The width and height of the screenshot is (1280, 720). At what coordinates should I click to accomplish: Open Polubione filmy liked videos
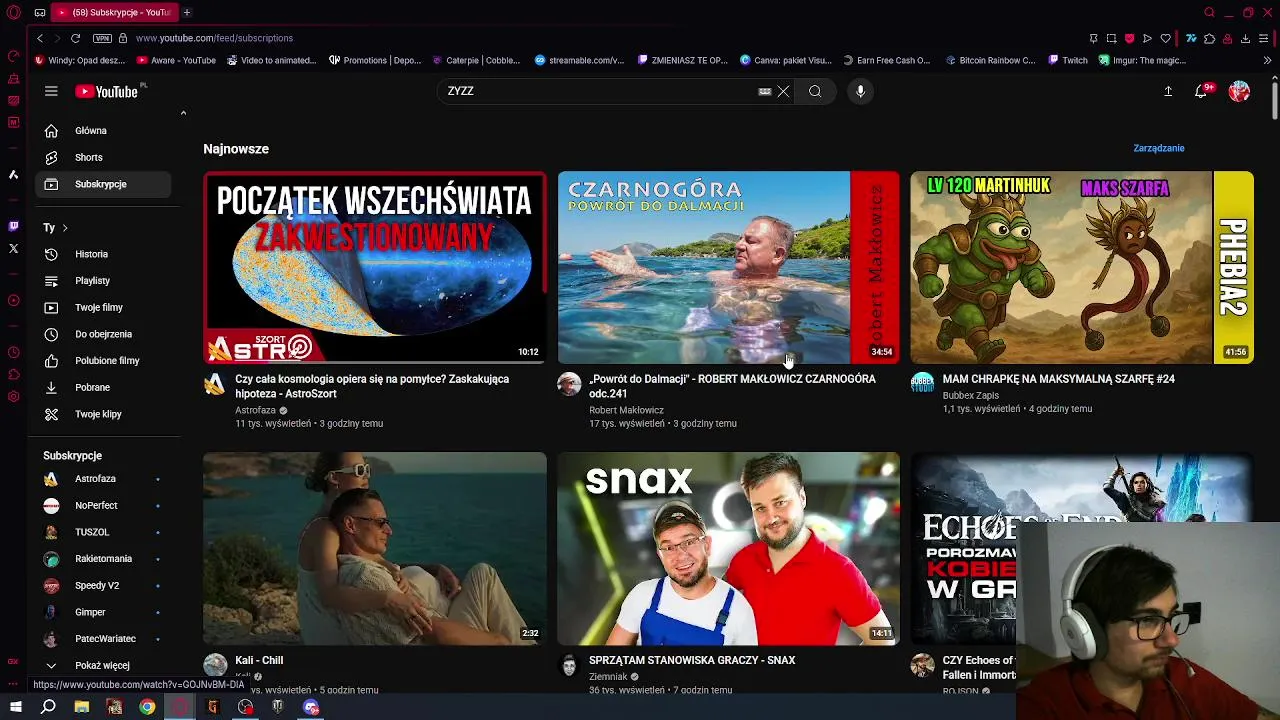[103, 360]
